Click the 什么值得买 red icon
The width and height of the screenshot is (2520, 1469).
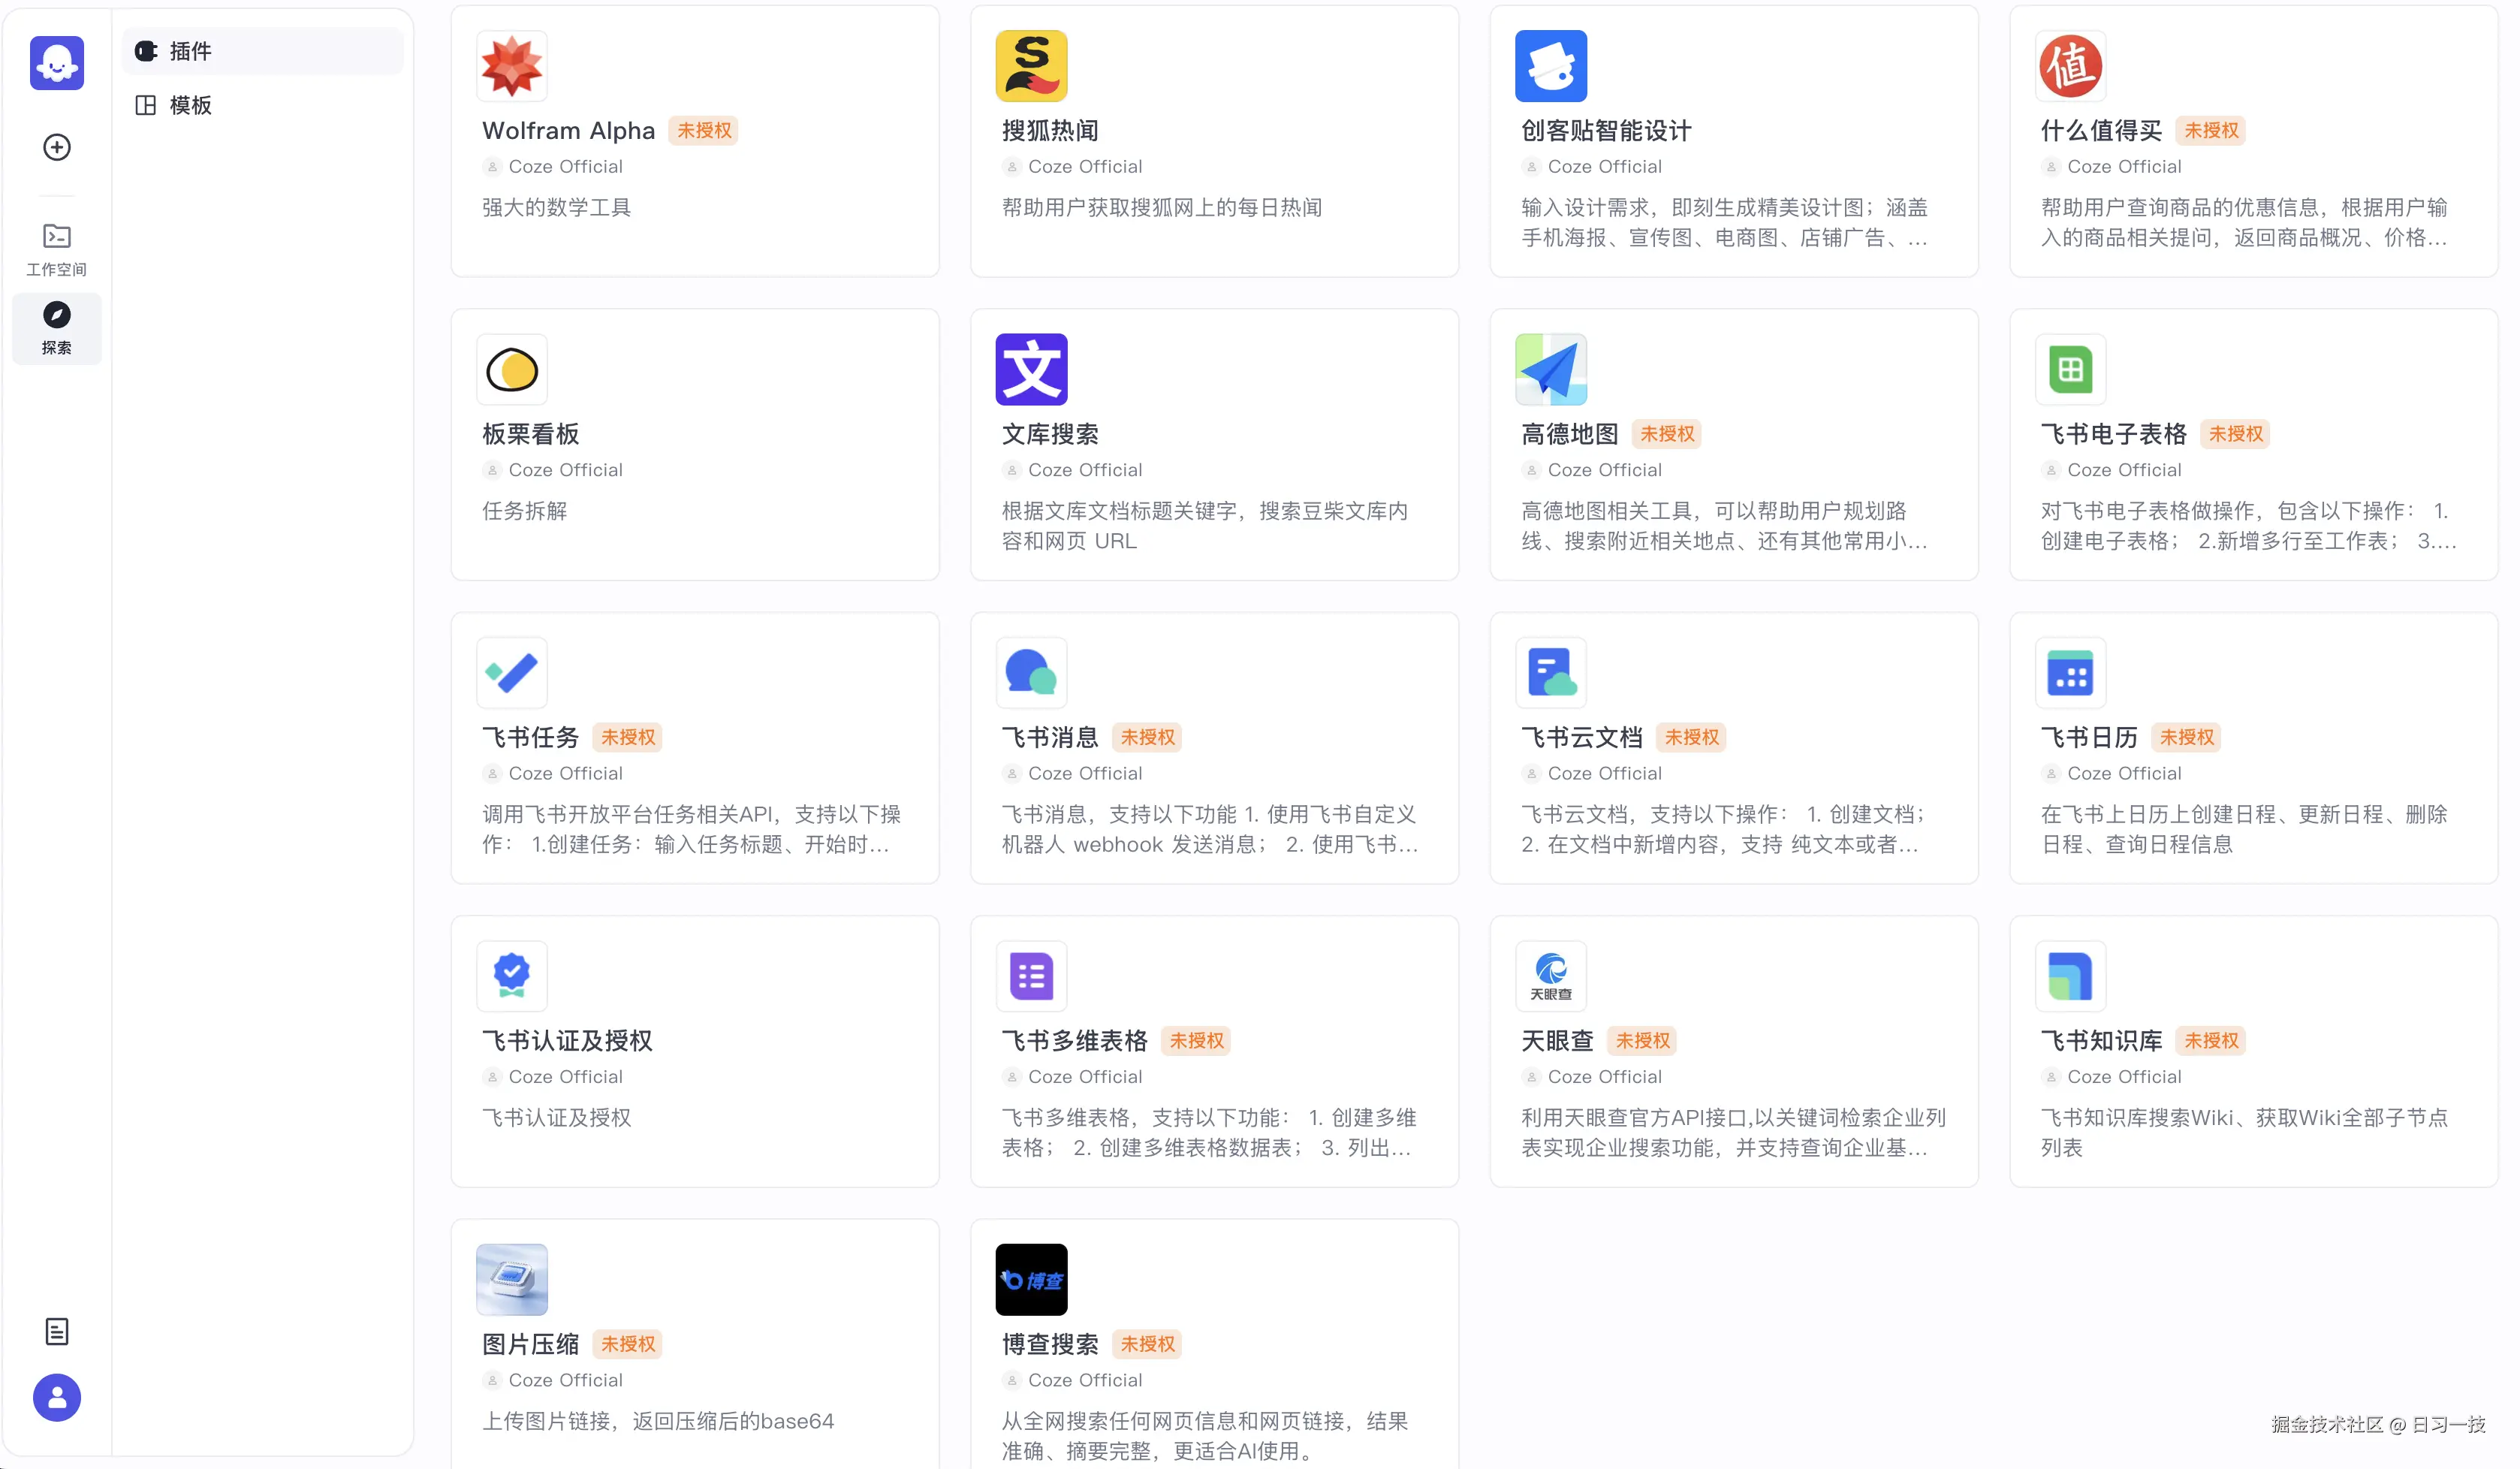pos(2070,66)
